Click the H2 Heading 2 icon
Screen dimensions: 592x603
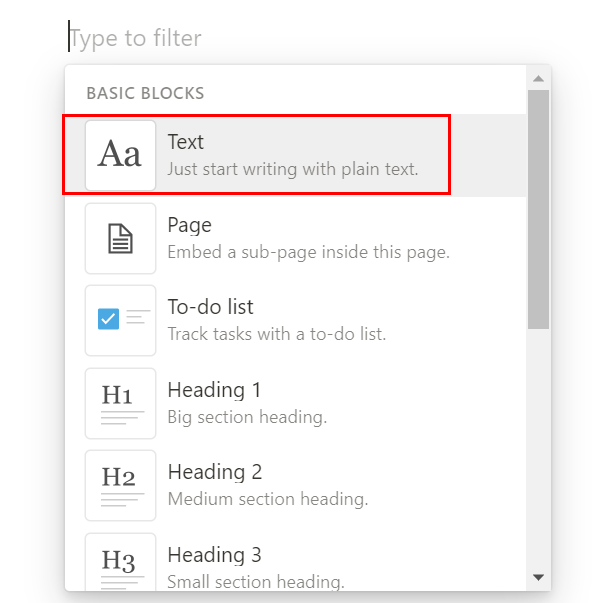tap(120, 485)
